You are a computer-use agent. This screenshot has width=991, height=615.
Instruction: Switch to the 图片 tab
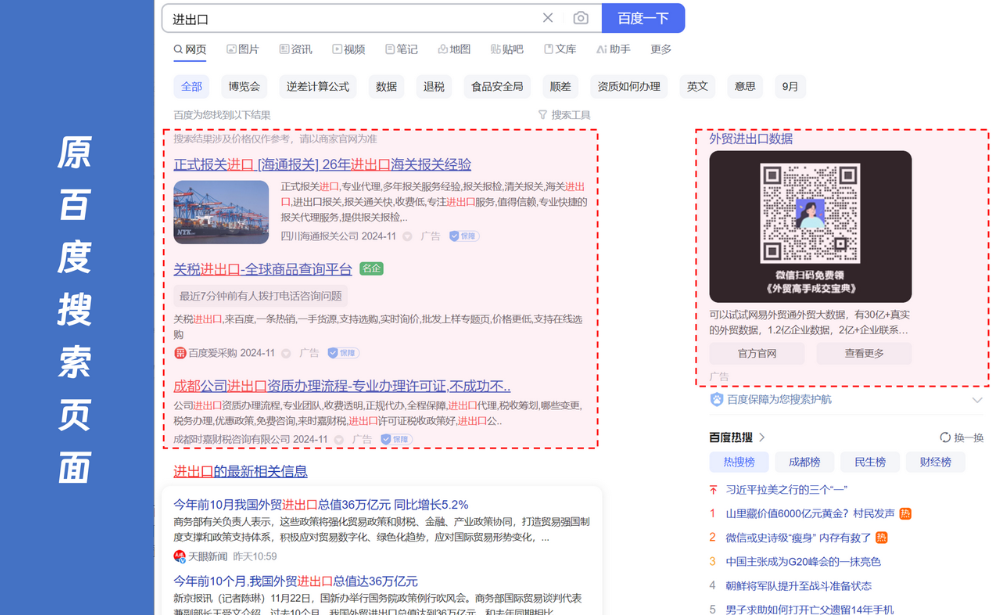pos(242,49)
